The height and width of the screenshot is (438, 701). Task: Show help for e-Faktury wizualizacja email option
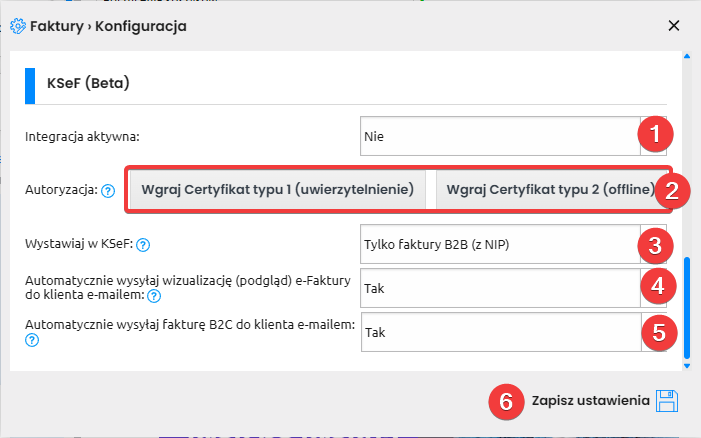153,297
